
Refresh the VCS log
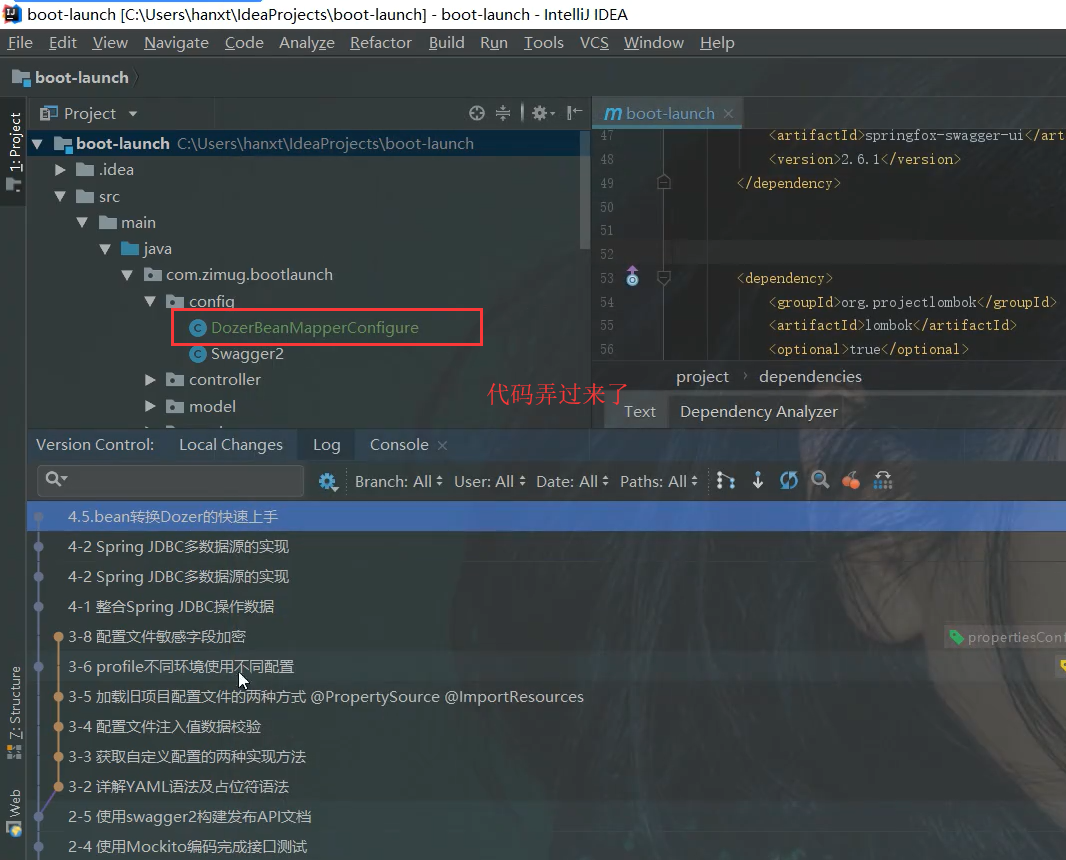click(789, 481)
